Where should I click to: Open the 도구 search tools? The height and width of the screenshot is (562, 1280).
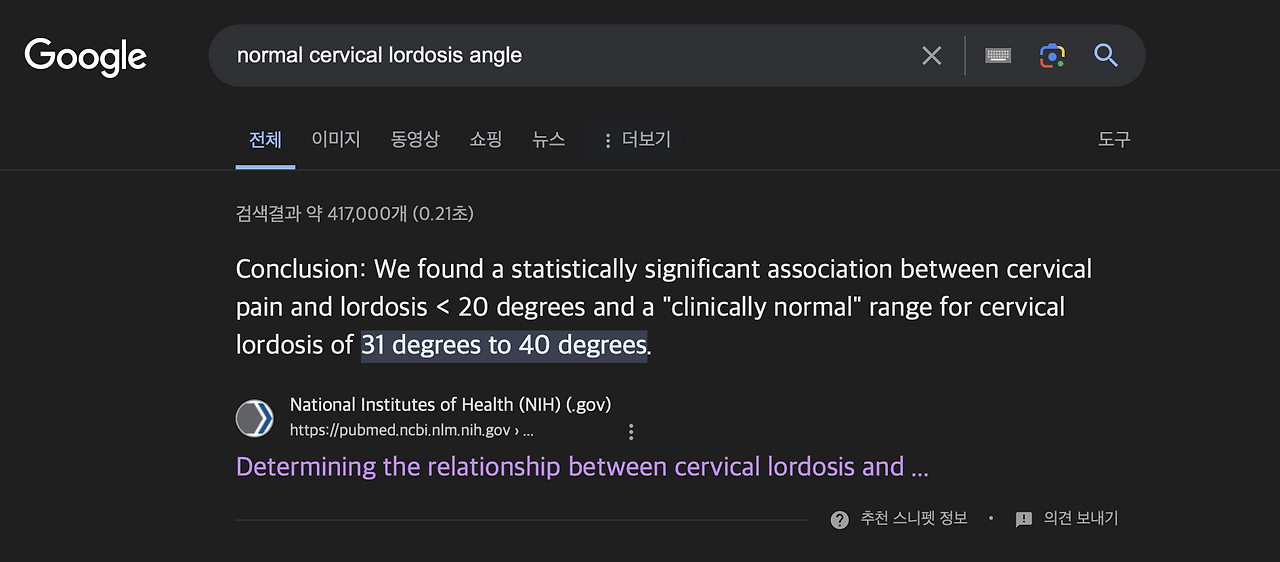coord(1114,140)
